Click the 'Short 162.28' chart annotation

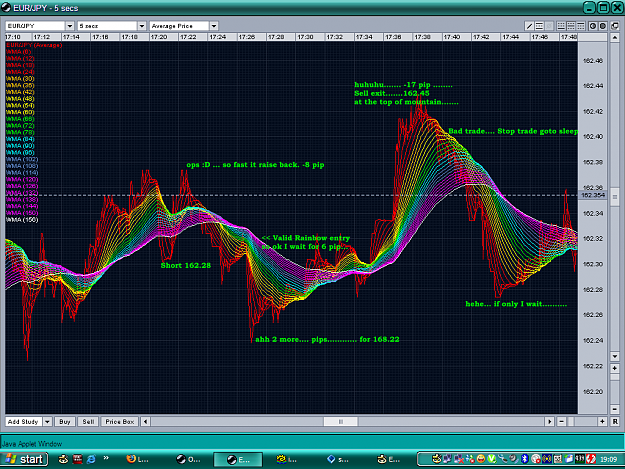tap(186, 265)
